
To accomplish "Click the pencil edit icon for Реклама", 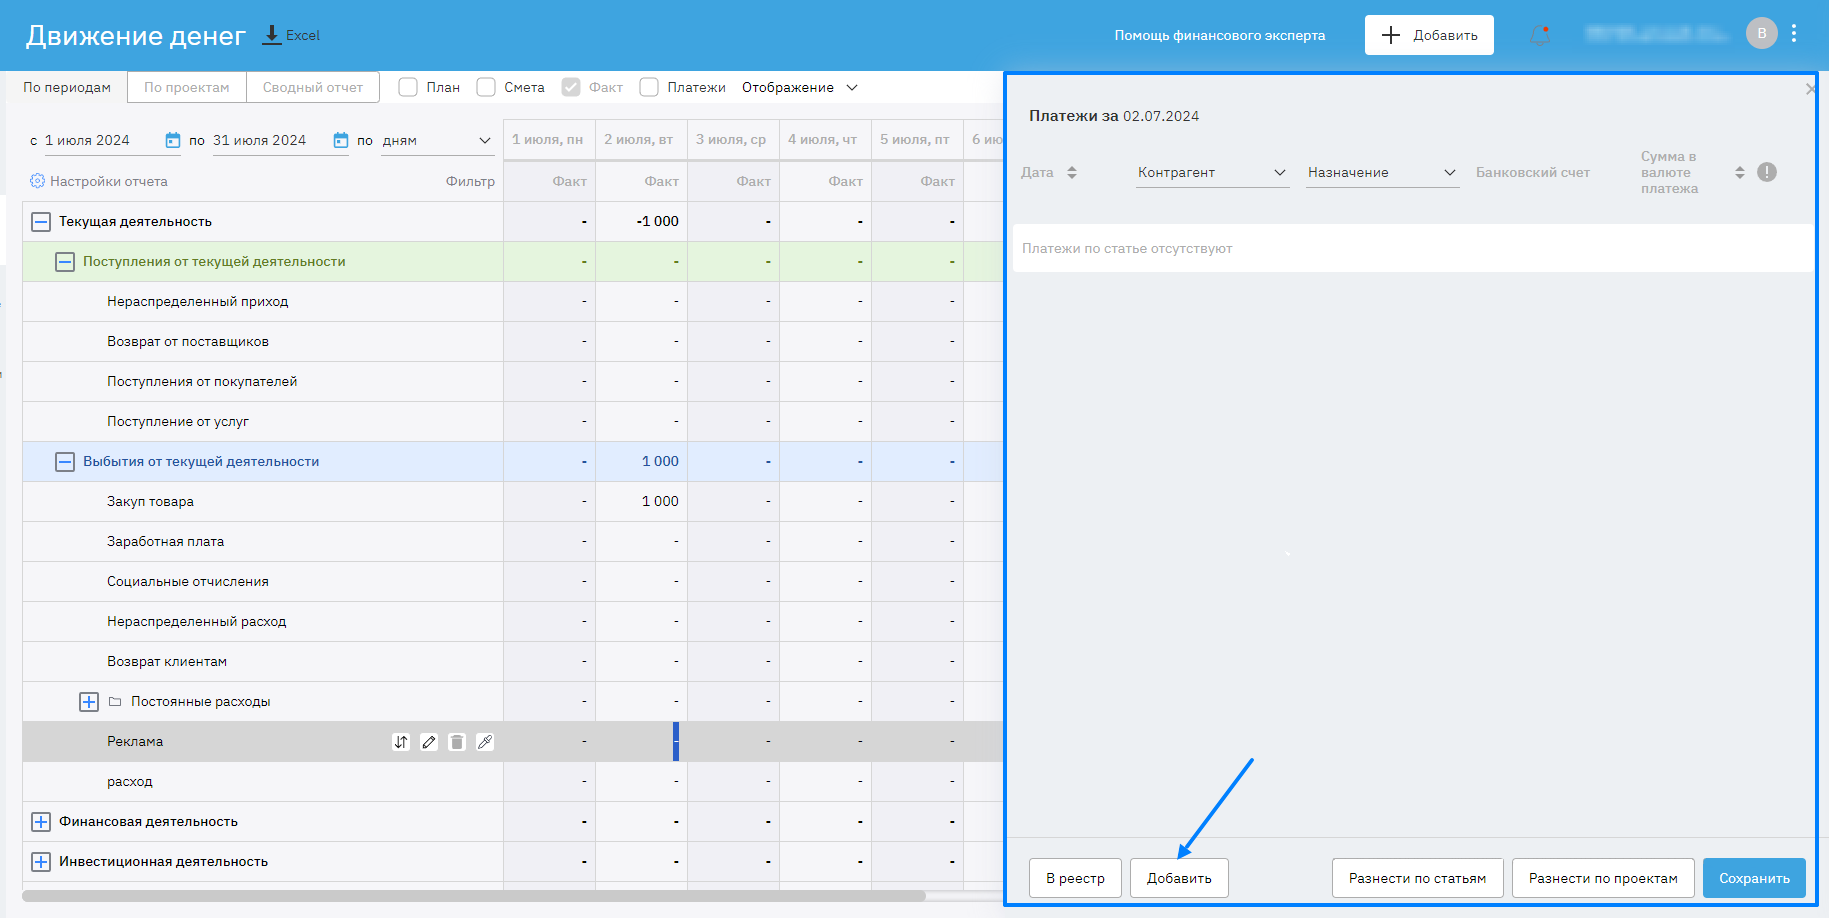I will click(x=429, y=742).
